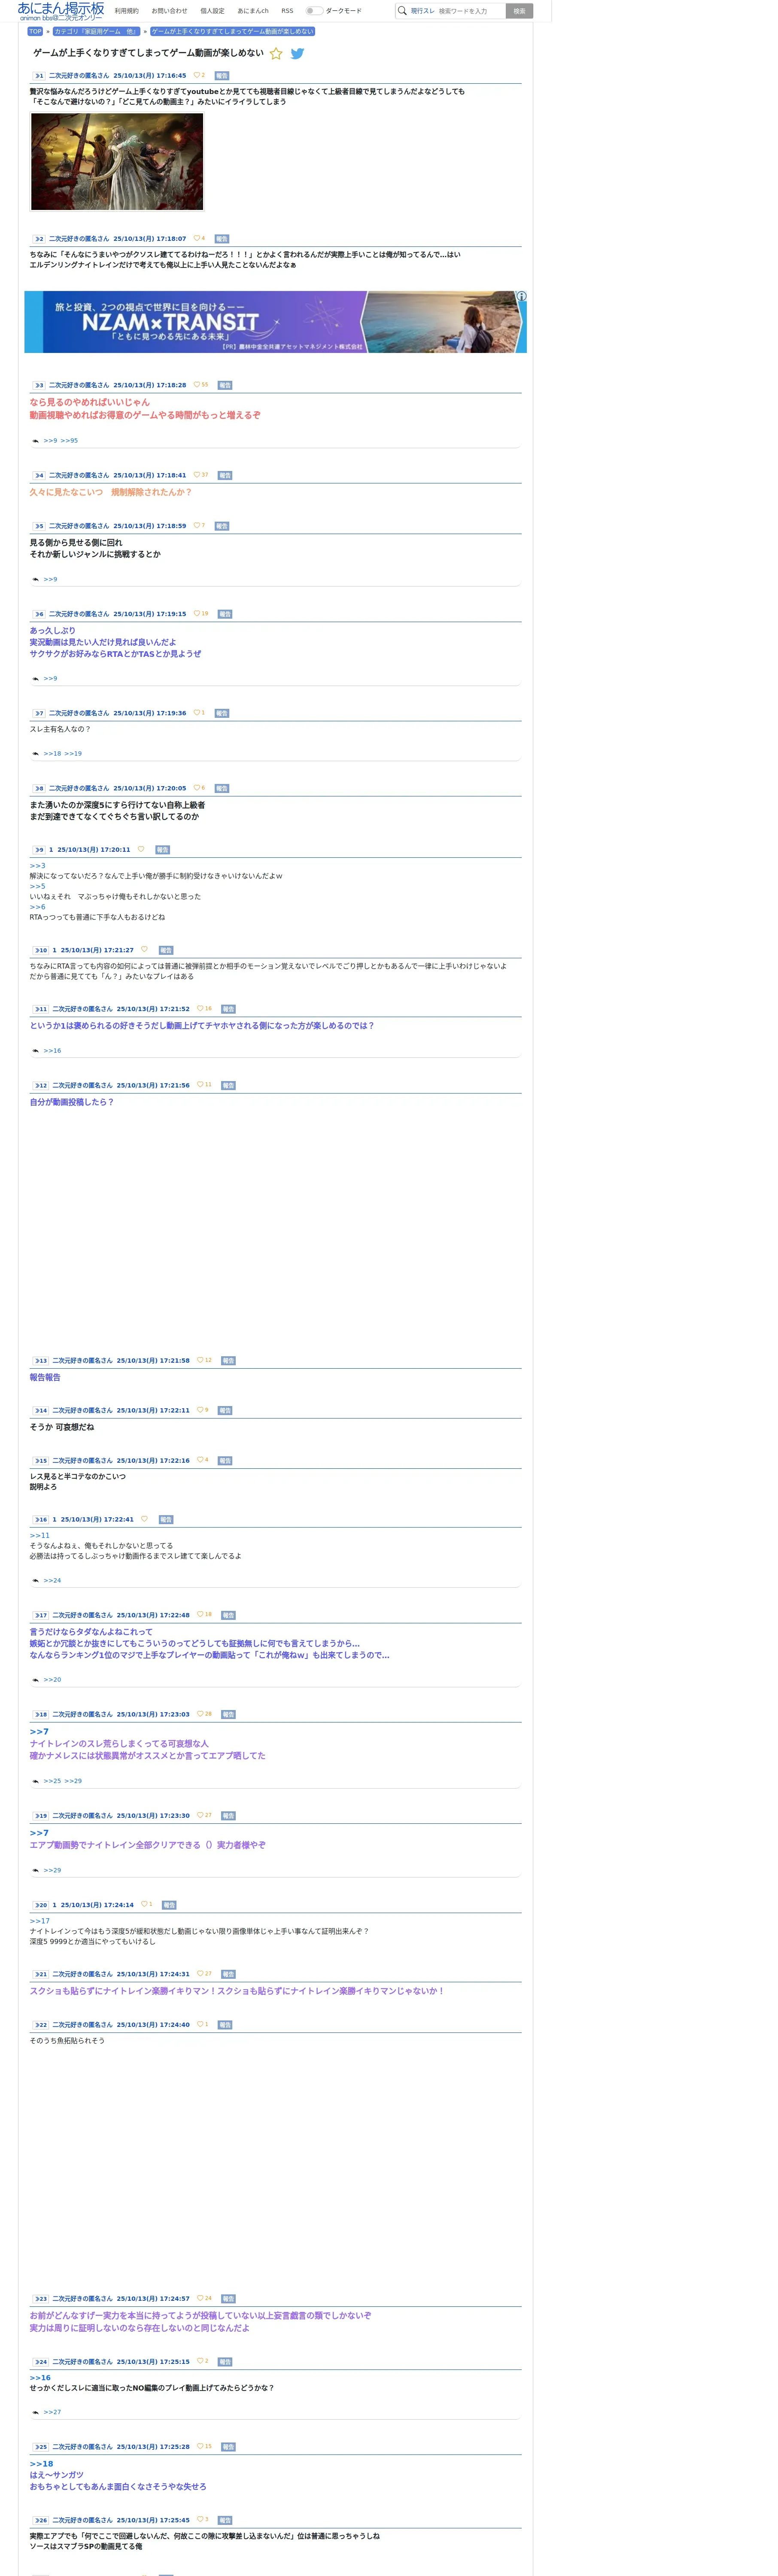Click the post number 12 anchor
This screenshot has width=778, height=2576.
(x=40, y=1085)
